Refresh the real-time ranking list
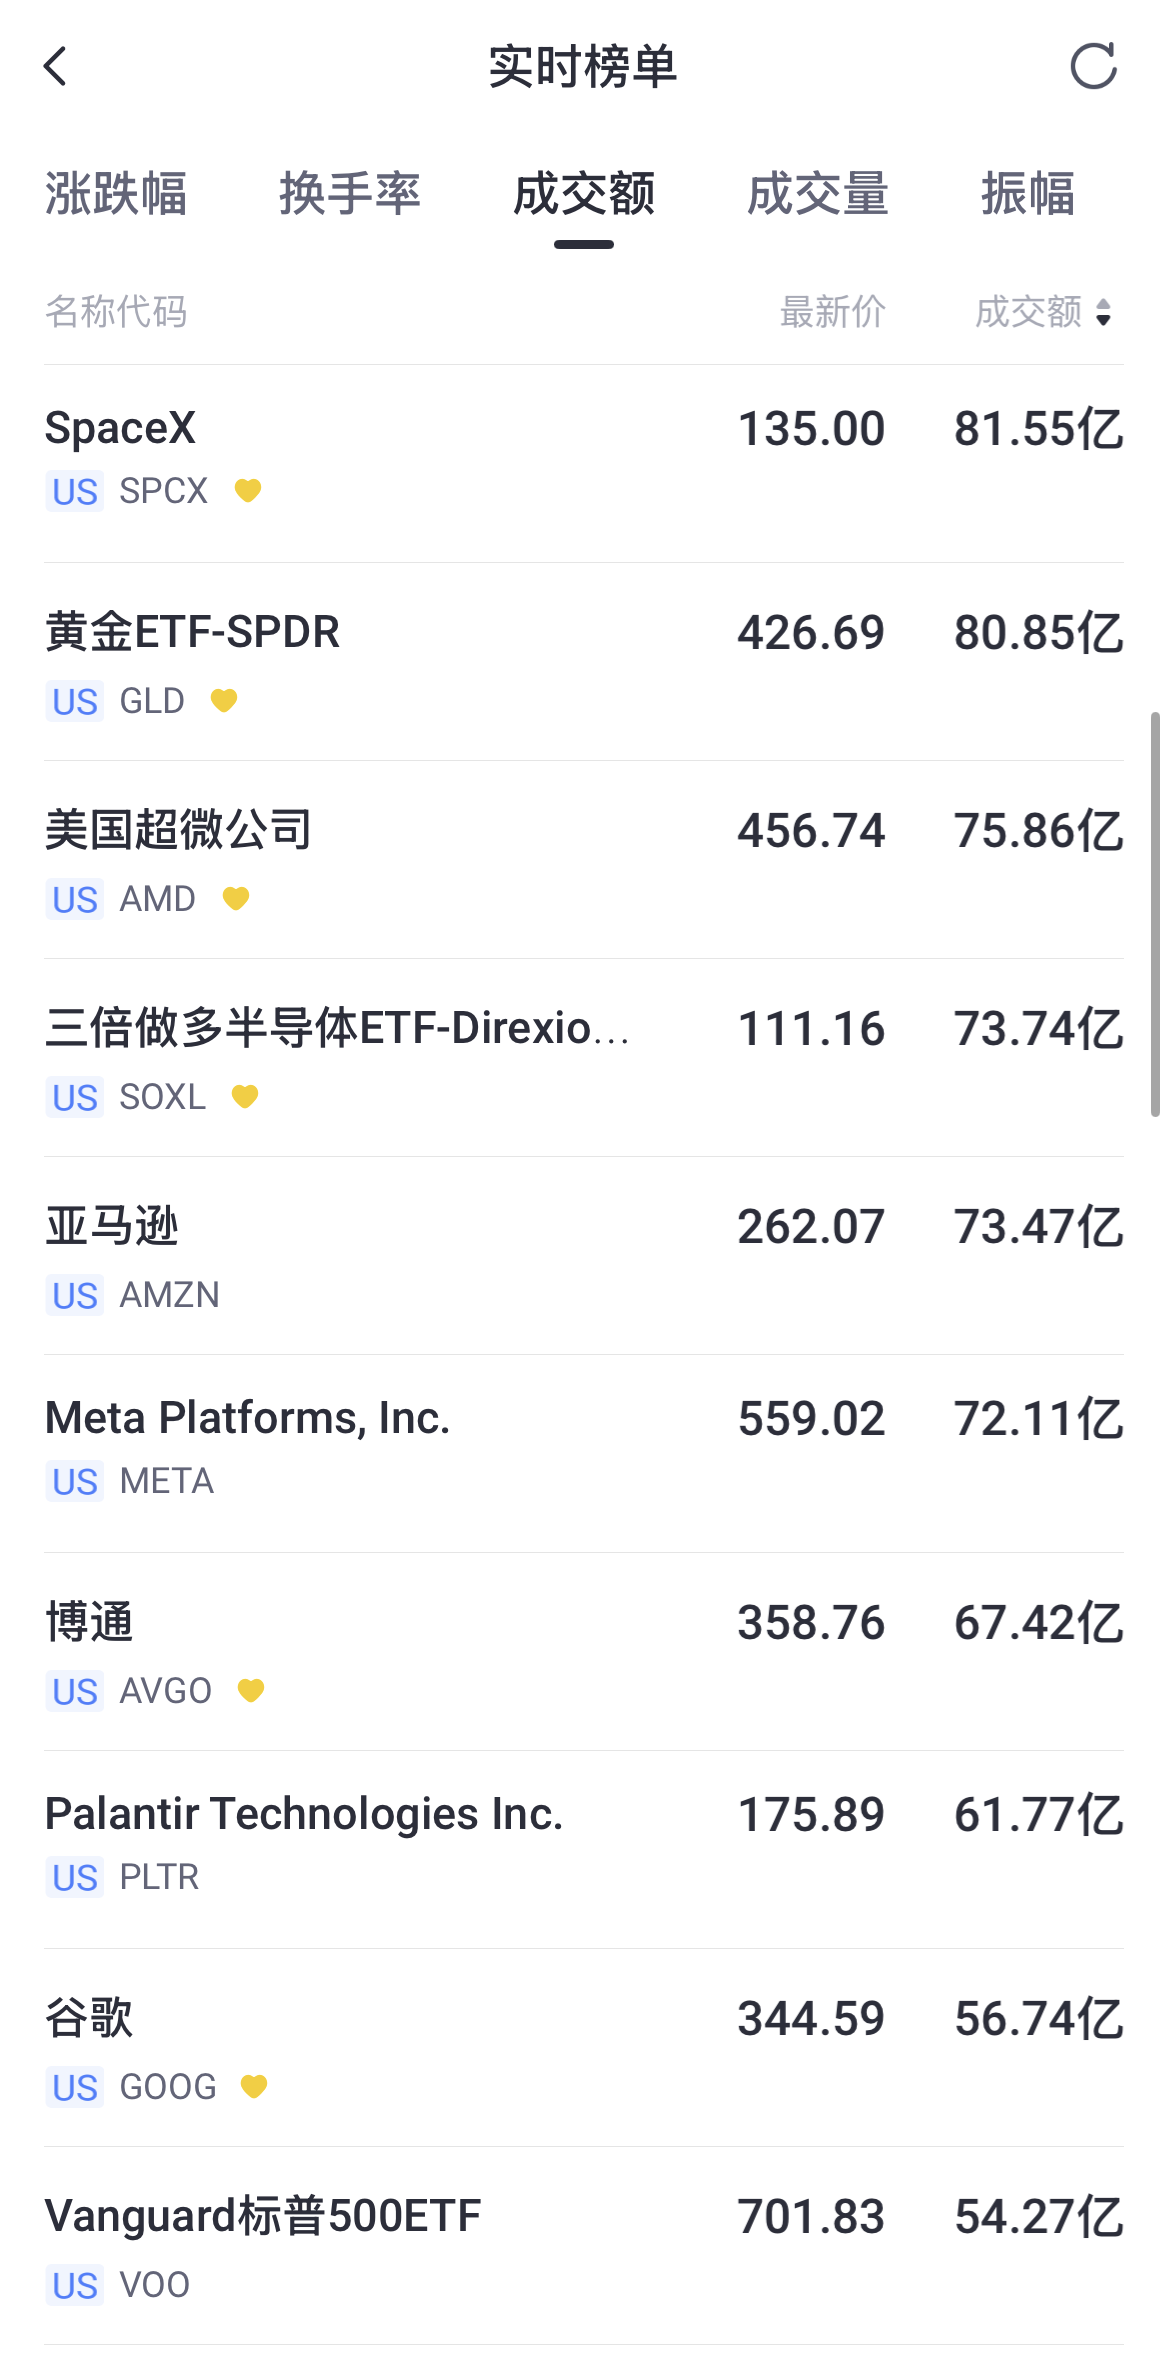The image size is (1170, 2368). [1093, 66]
